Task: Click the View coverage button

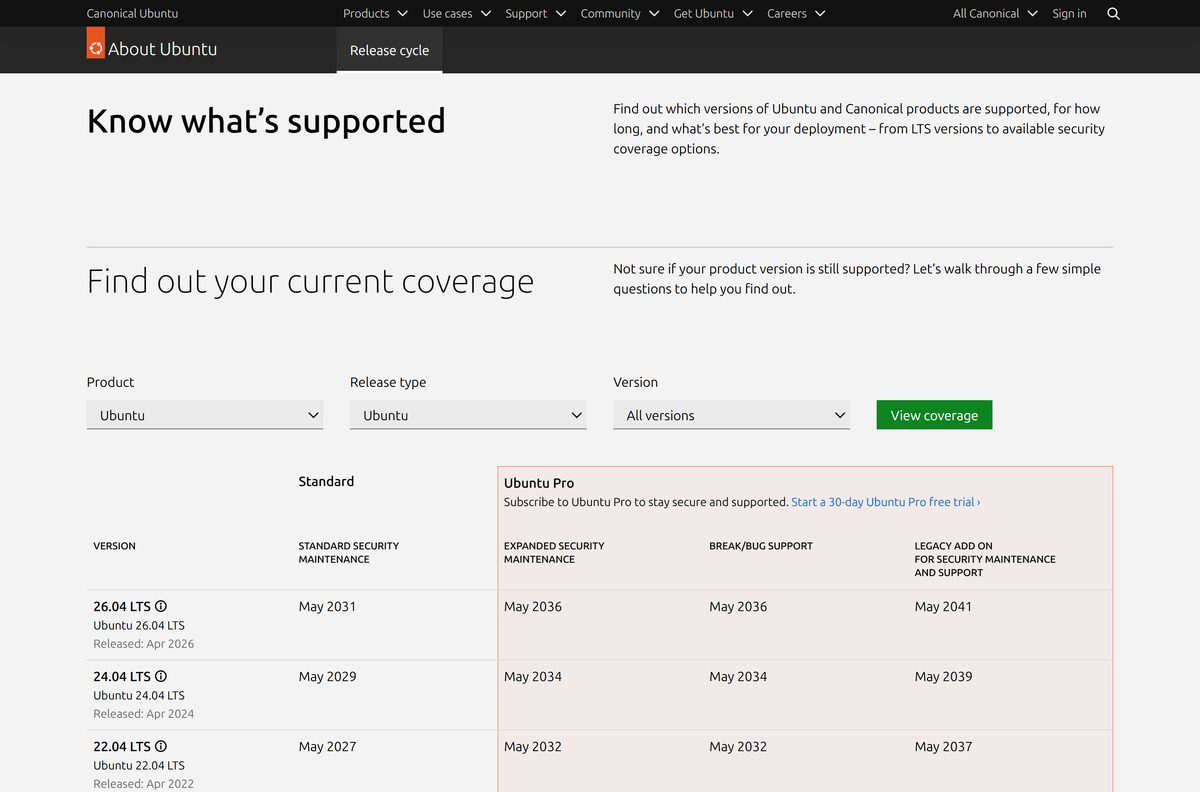Action: point(934,415)
